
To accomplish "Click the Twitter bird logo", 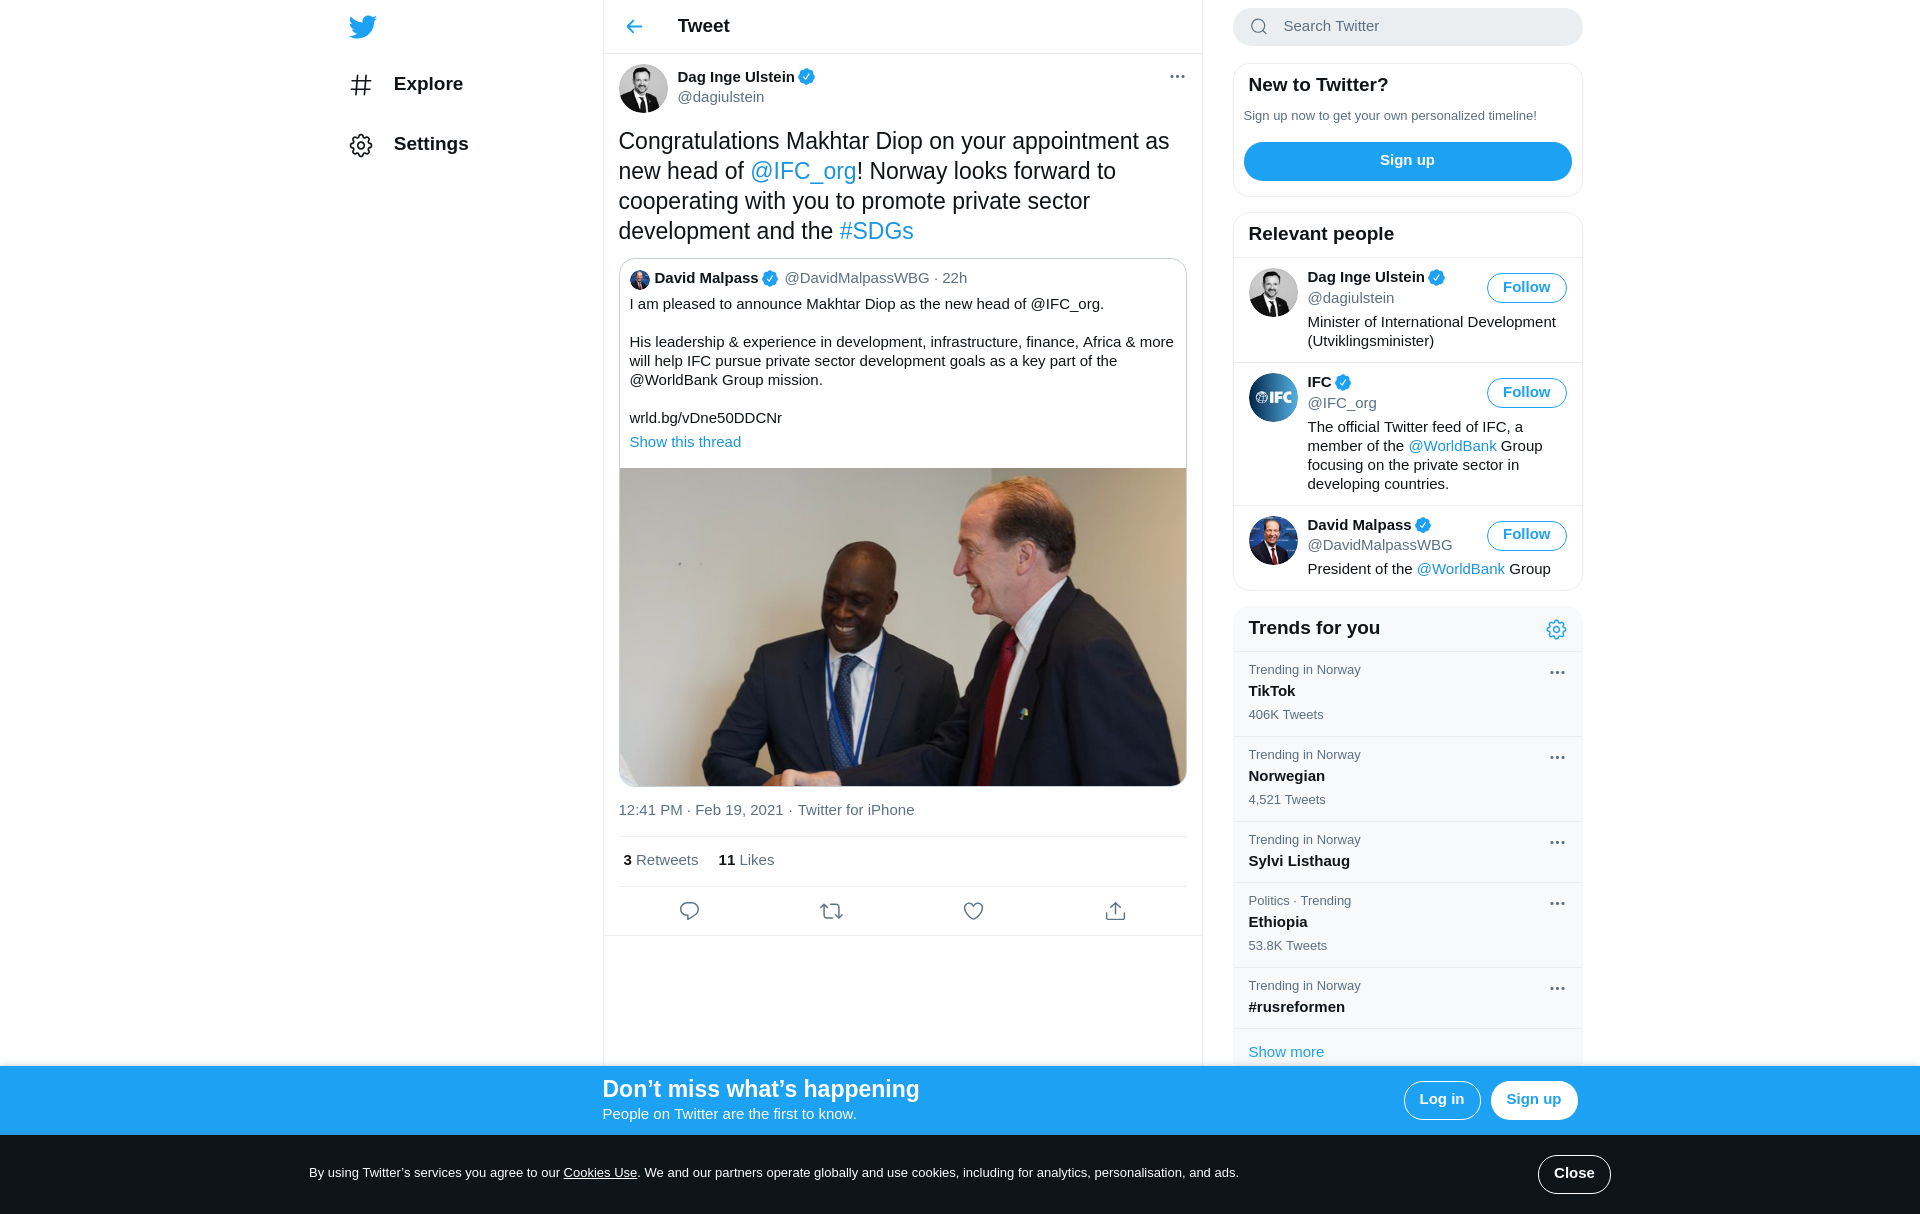I will 363,27.
